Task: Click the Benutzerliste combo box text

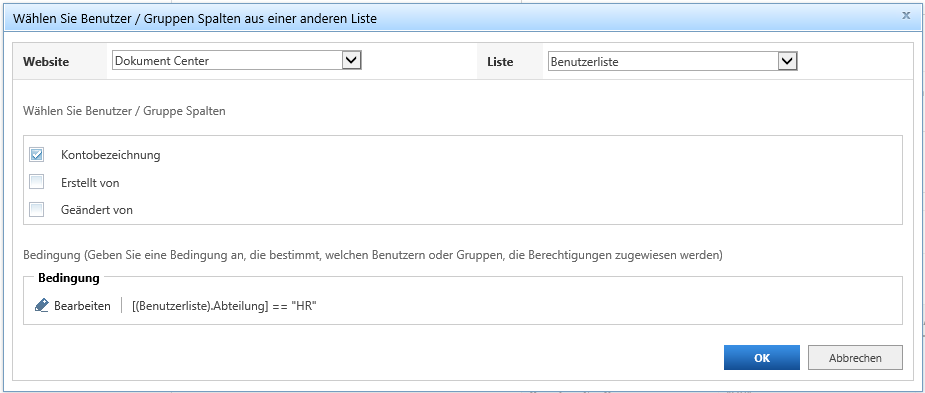Action: tap(585, 61)
